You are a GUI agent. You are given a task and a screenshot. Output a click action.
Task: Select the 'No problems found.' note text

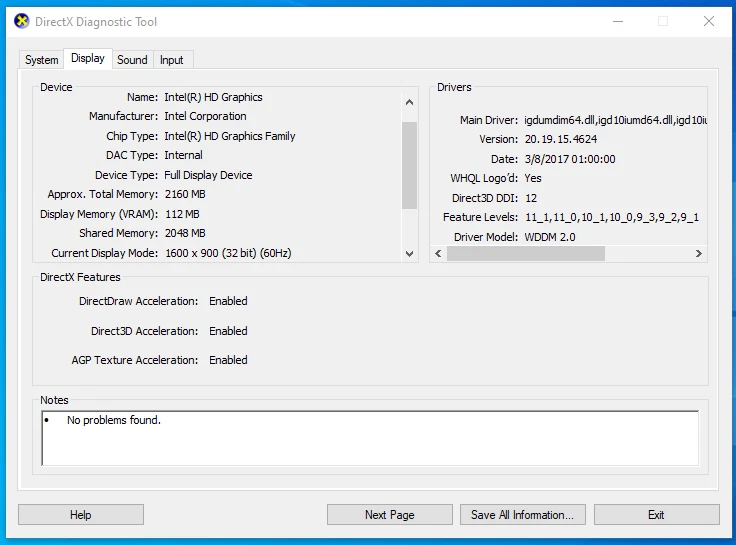click(114, 420)
